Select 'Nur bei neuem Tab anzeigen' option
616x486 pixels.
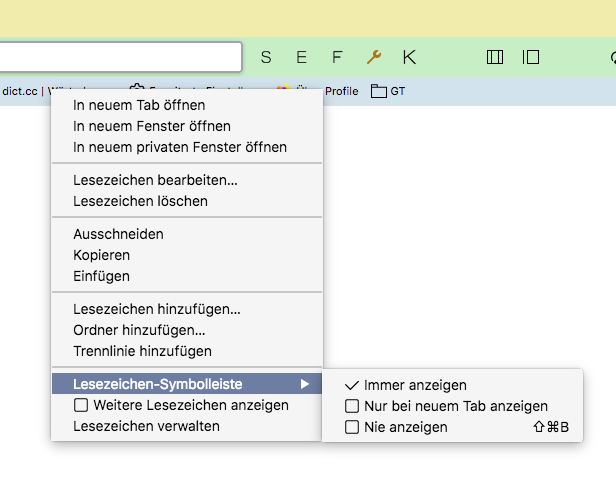coord(352,406)
